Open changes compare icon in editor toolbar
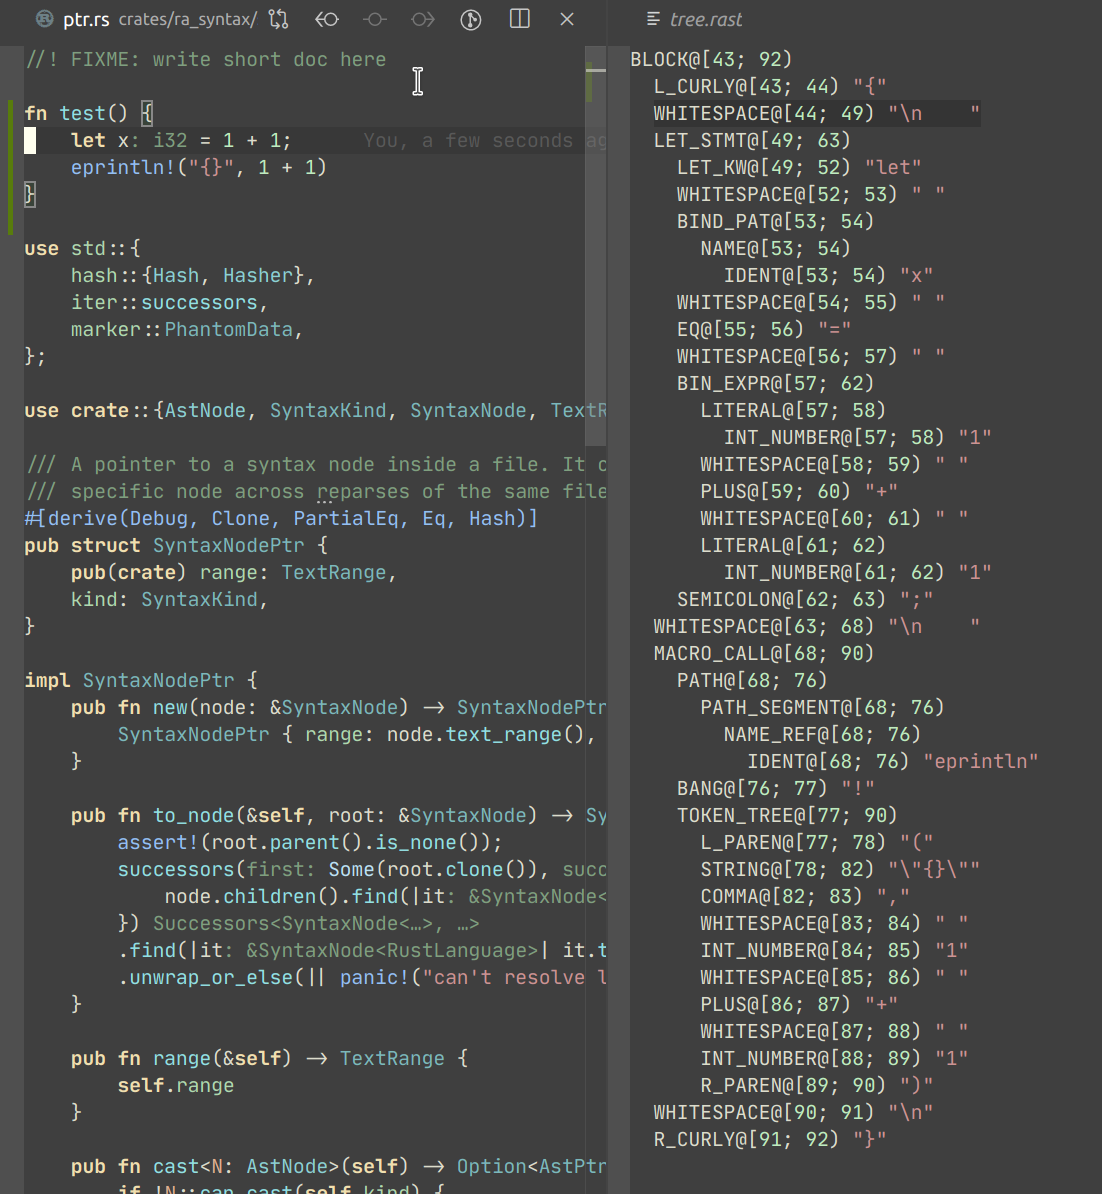1102x1194 pixels. coord(279,19)
